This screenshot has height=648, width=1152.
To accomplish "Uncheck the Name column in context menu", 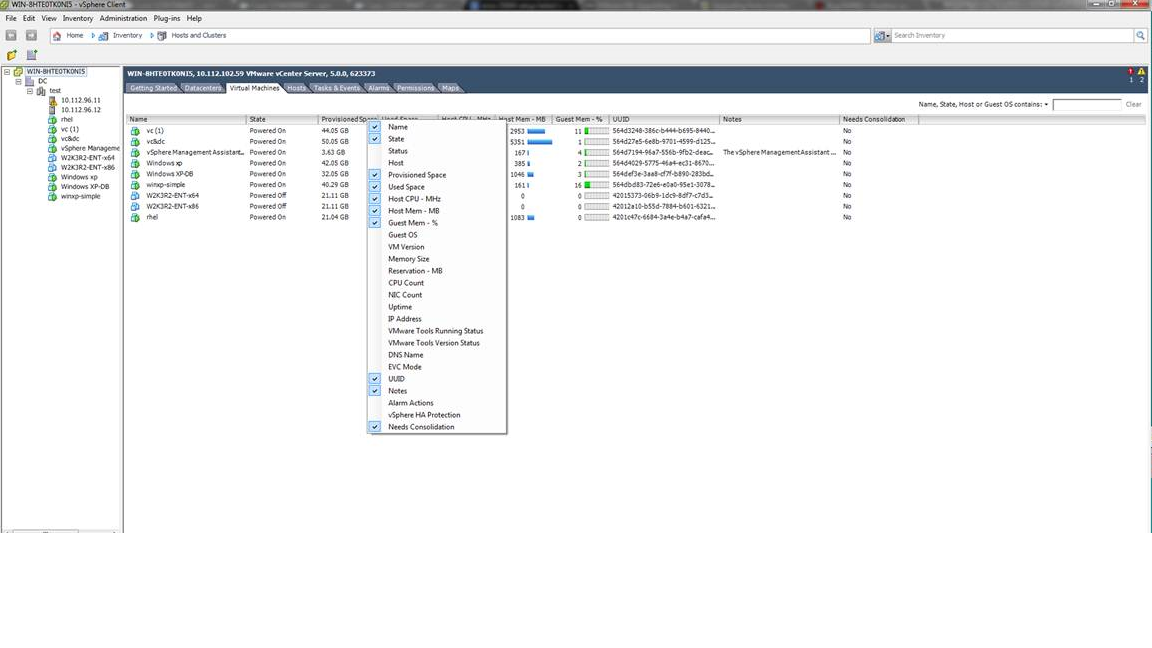I will [x=375, y=127].
